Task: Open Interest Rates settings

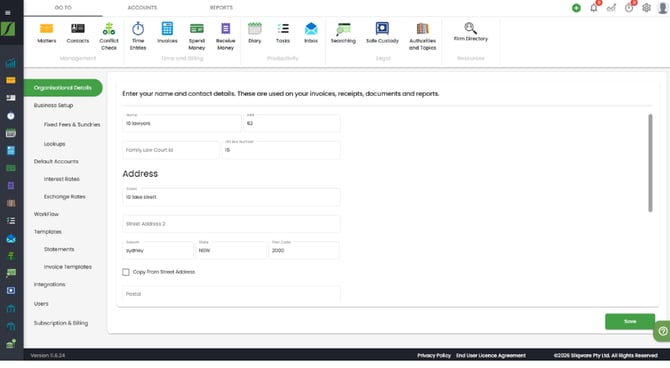Action: coord(62,179)
